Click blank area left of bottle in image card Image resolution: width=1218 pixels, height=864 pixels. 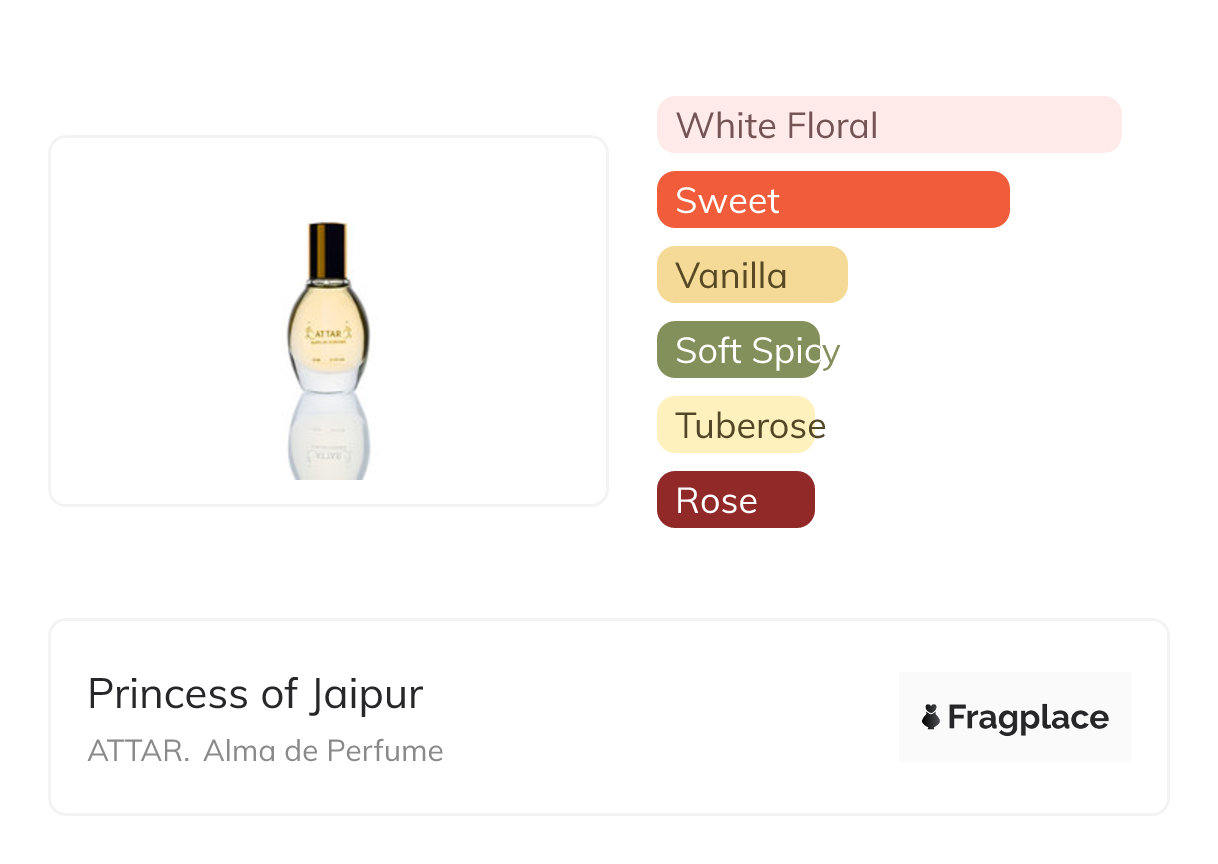160,320
